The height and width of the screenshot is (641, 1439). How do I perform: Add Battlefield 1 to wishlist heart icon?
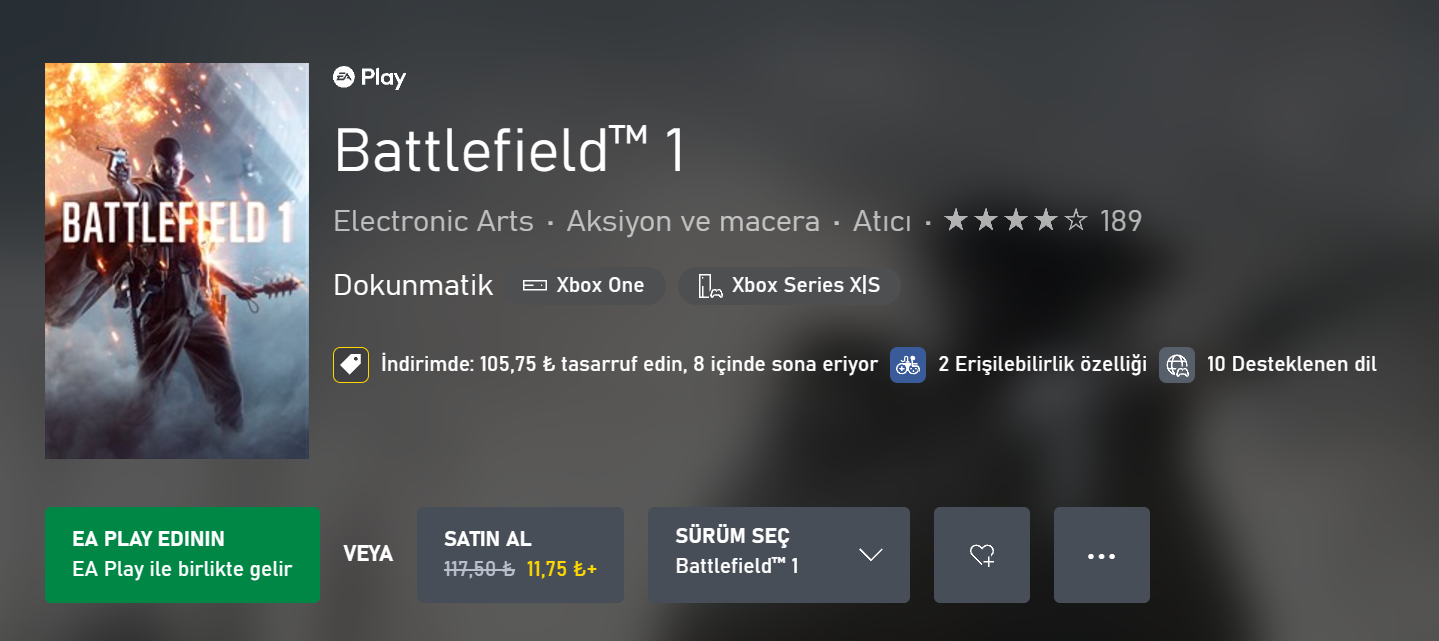click(x=982, y=555)
